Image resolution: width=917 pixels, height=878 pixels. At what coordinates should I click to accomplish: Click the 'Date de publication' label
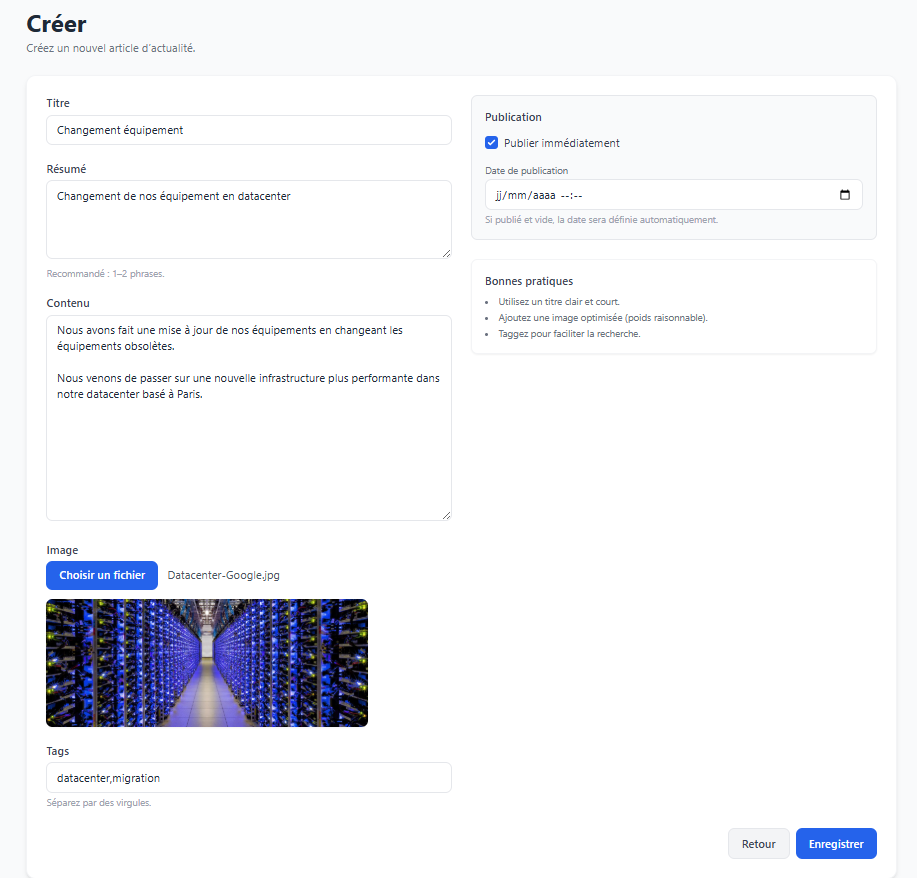pyautogui.click(x=526, y=171)
